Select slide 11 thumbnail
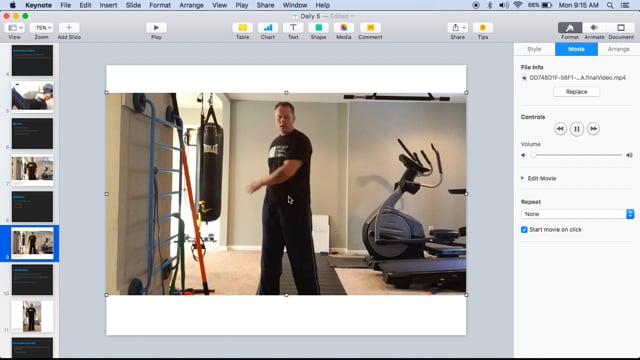640x360 pixels. (x=32, y=316)
